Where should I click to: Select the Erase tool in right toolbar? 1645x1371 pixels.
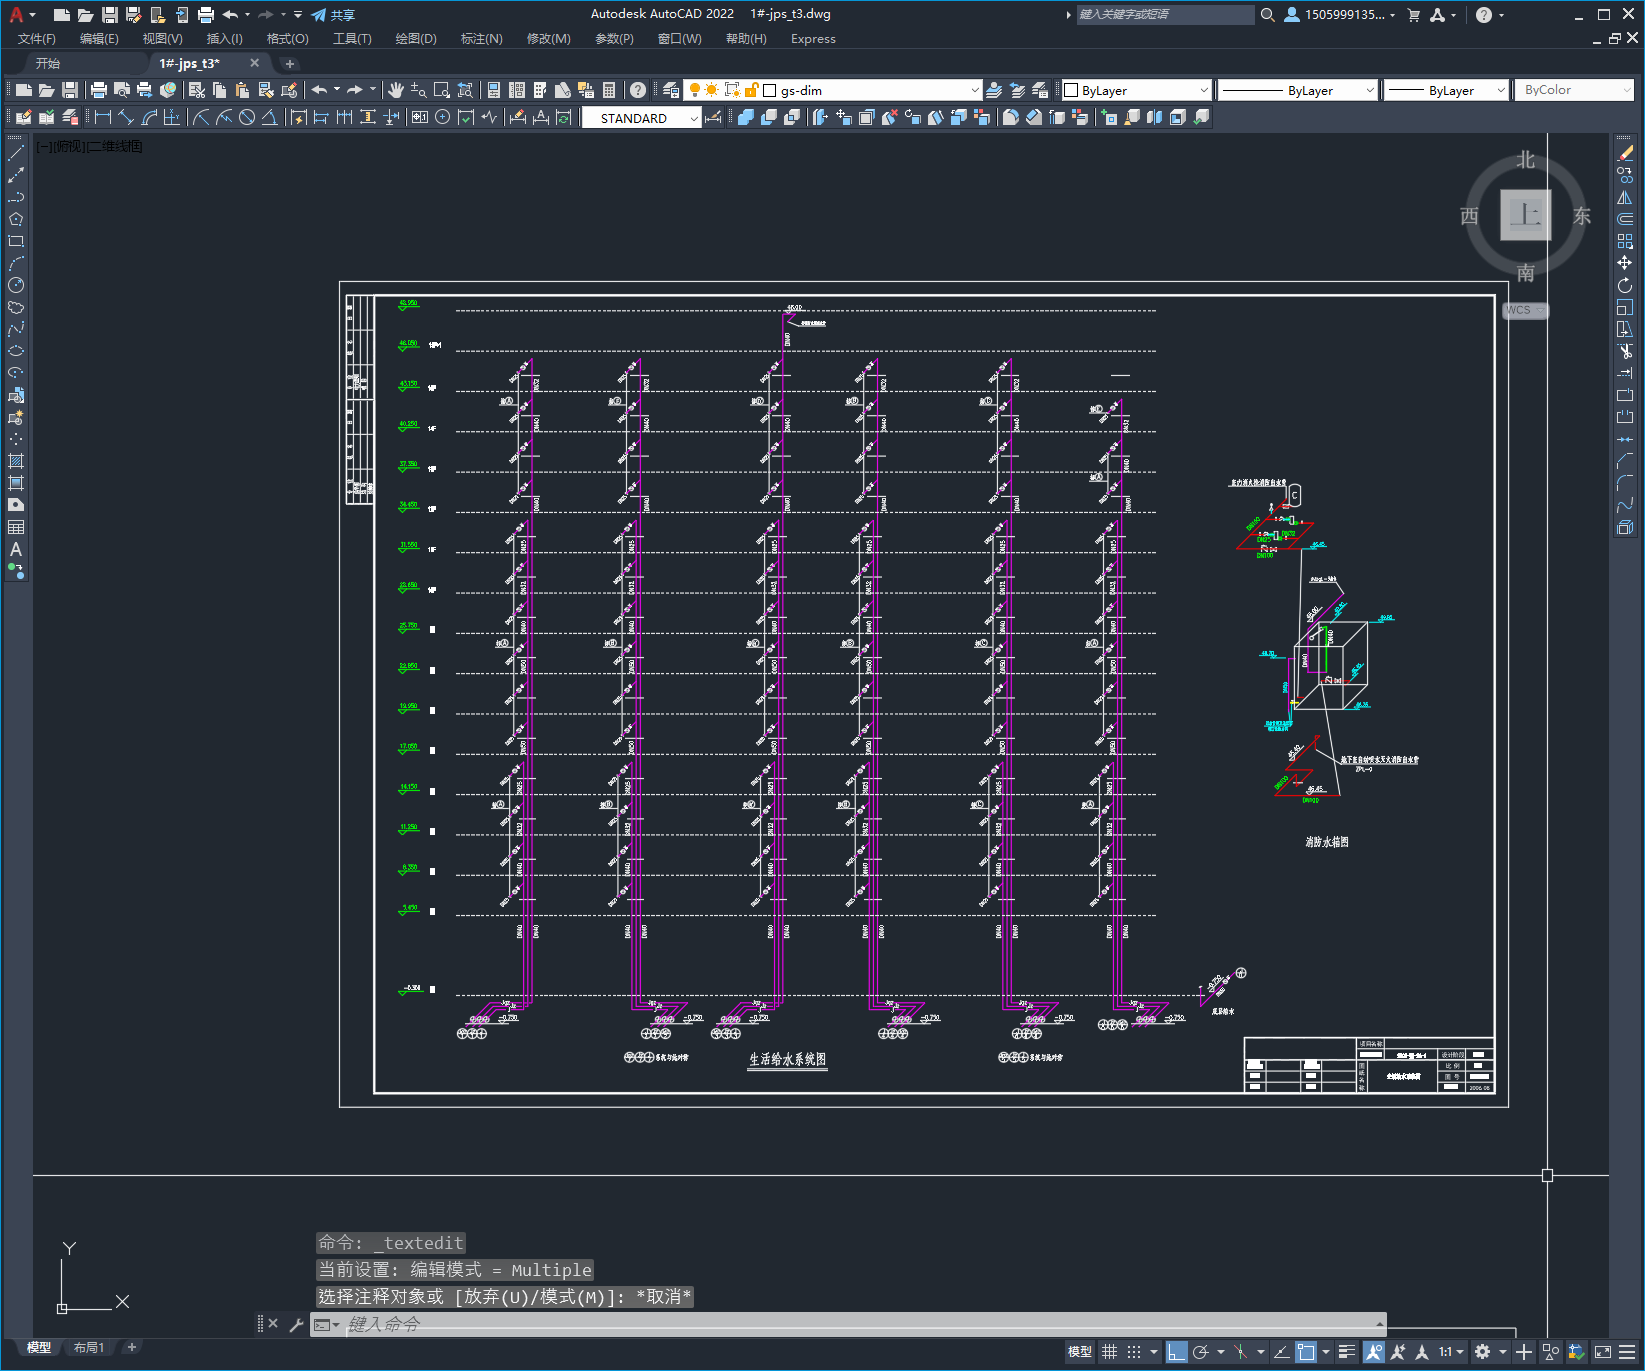click(x=1625, y=153)
